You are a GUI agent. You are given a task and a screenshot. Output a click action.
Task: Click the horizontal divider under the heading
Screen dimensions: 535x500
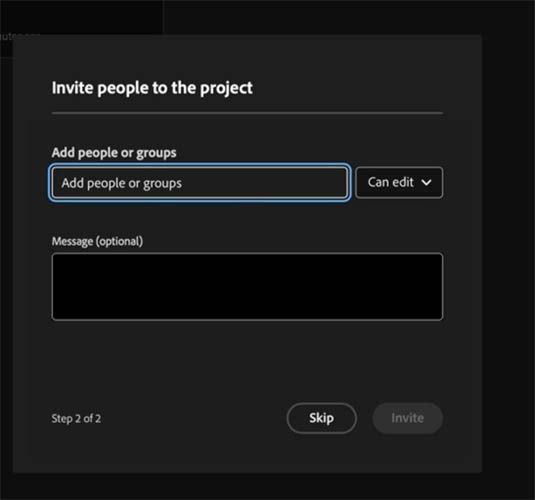click(x=247, y=113)
